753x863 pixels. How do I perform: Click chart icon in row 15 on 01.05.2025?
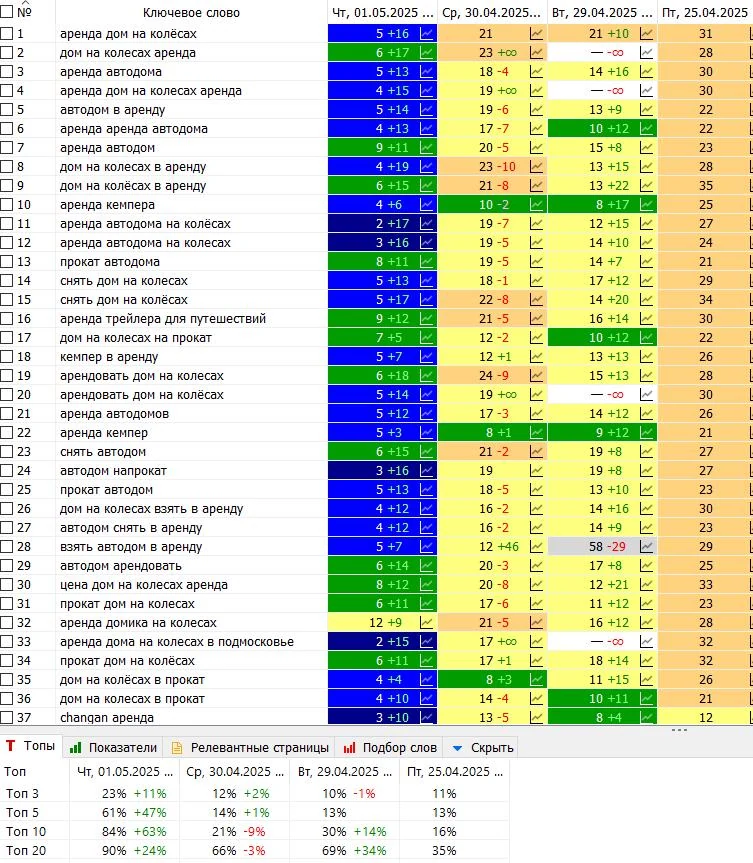427,300
